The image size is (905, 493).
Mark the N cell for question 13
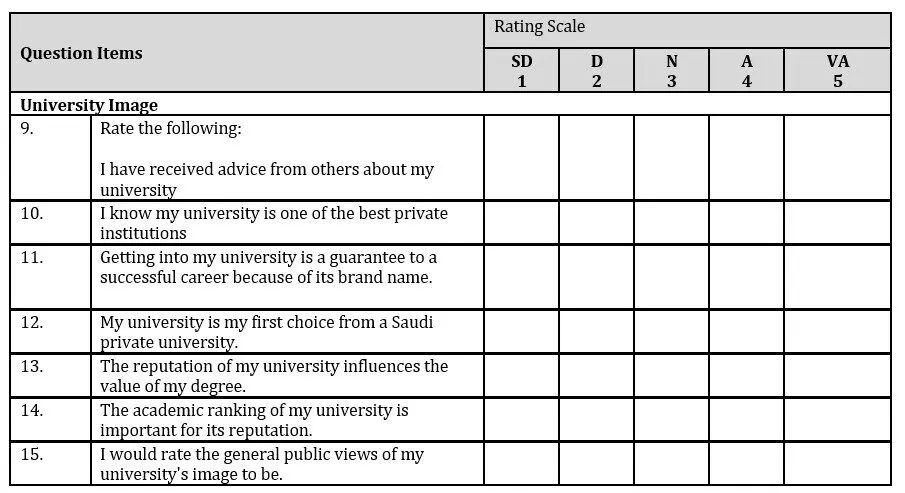point(671,376)
